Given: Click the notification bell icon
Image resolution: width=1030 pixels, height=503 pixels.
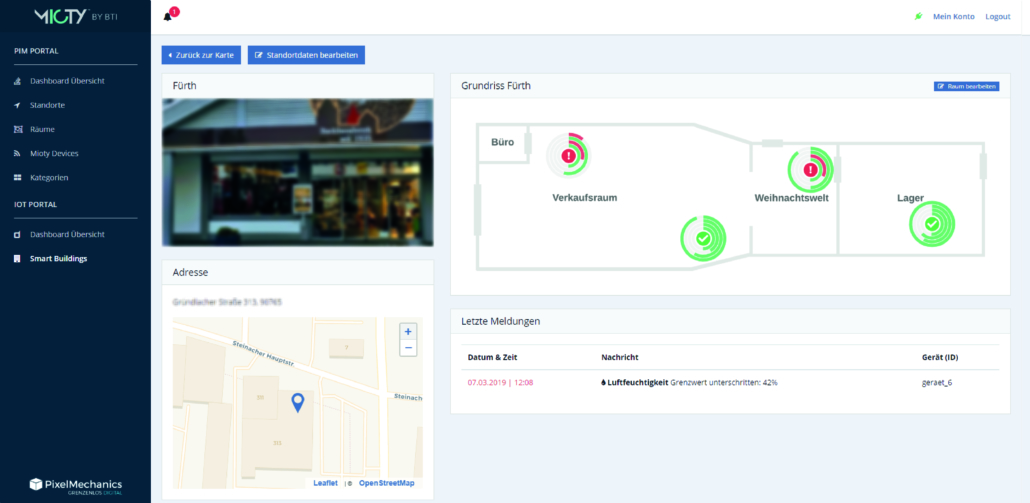Looking at the screenshot, I should pos(168,17).
